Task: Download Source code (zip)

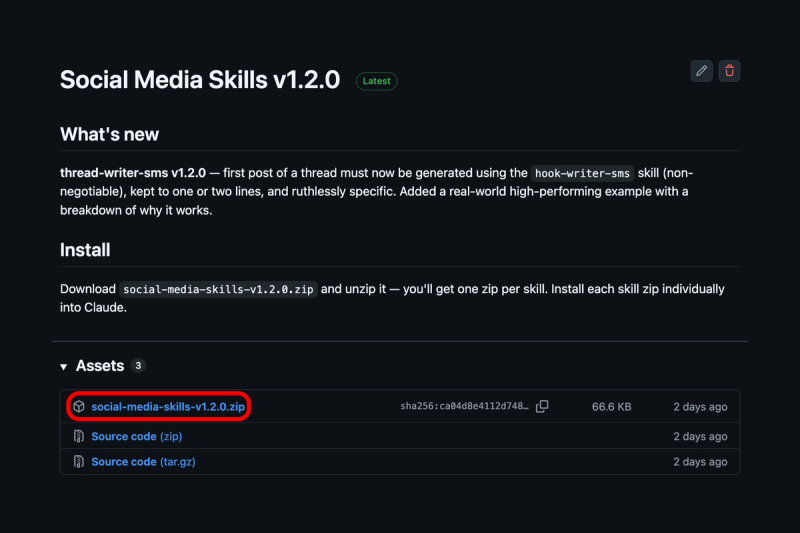Action: coord(137,436)
